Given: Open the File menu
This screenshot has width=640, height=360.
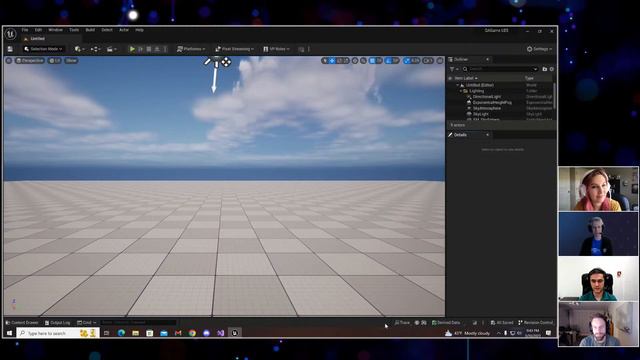Looking at the screenshot, I should pyautogui.click(x=25, y=30).
